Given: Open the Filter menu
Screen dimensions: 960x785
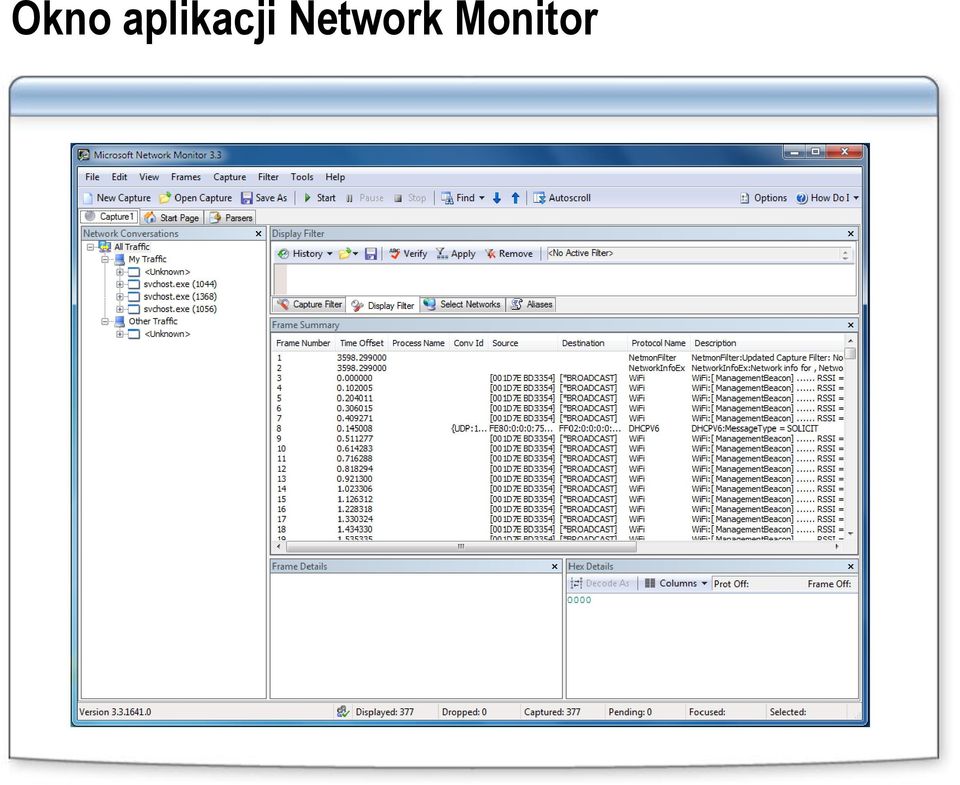Looking at the screenshot, I should tap(268, 177).
